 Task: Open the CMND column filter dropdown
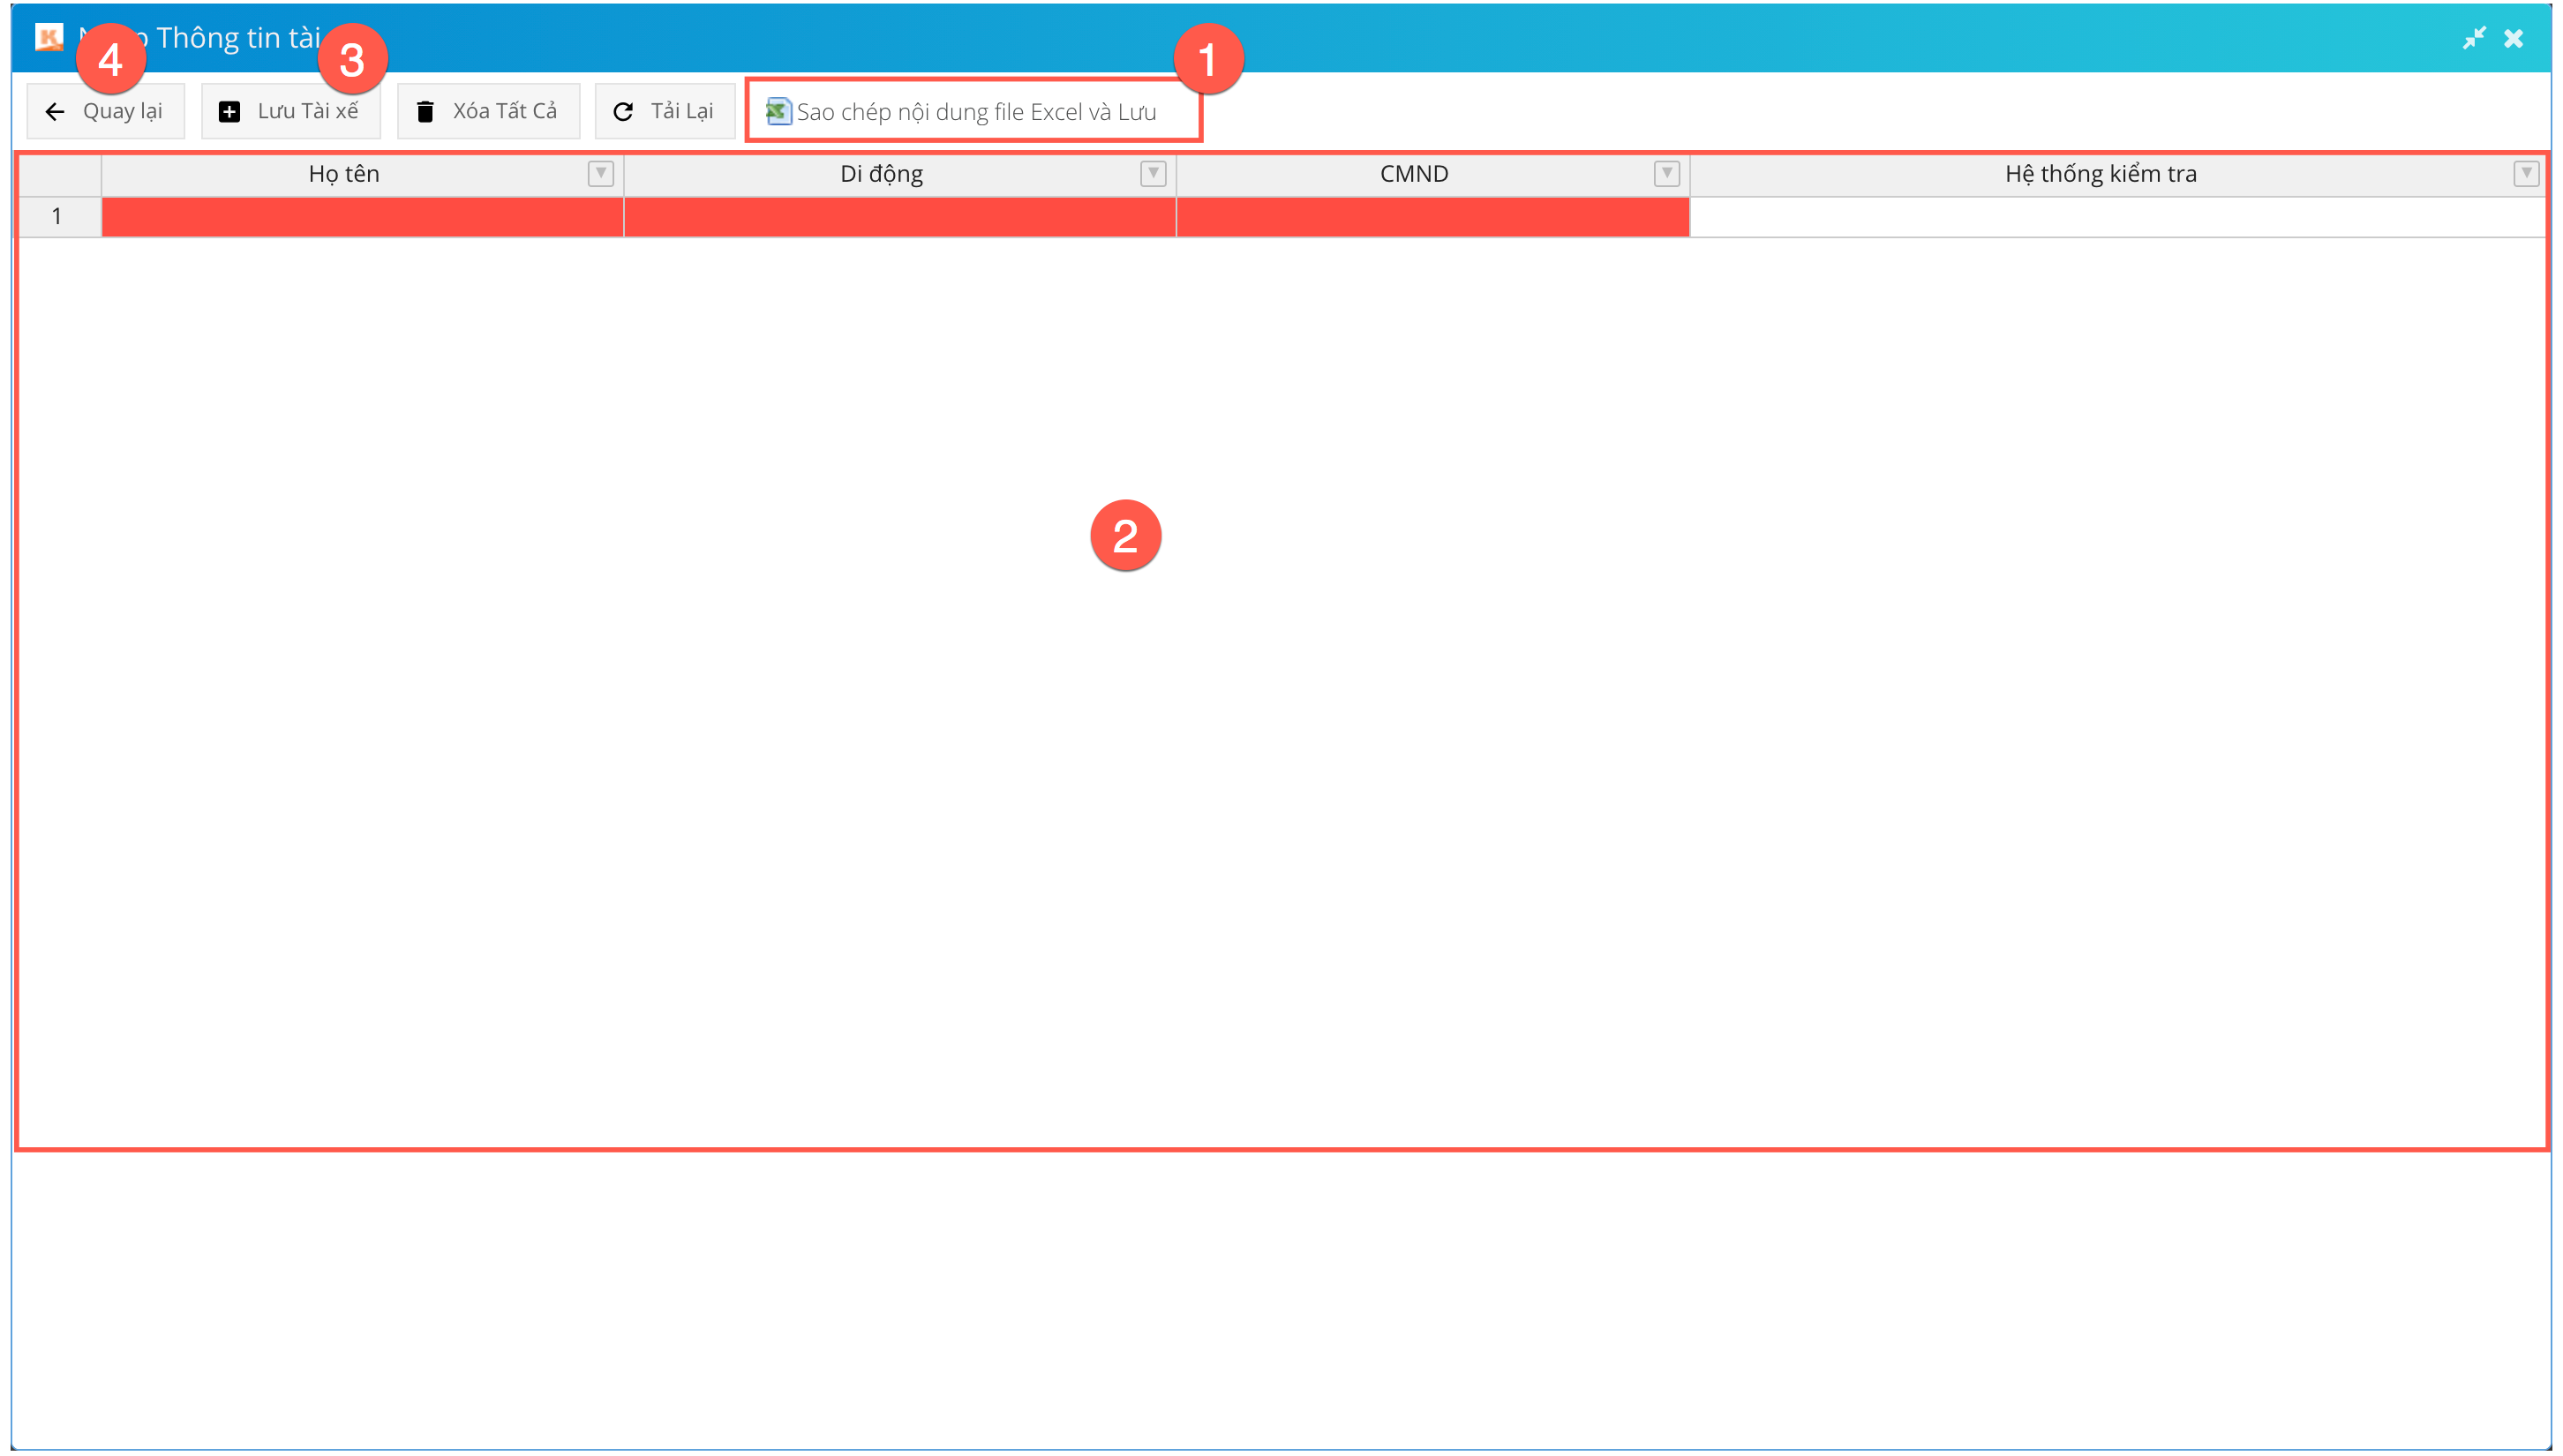coord(1666,173)
